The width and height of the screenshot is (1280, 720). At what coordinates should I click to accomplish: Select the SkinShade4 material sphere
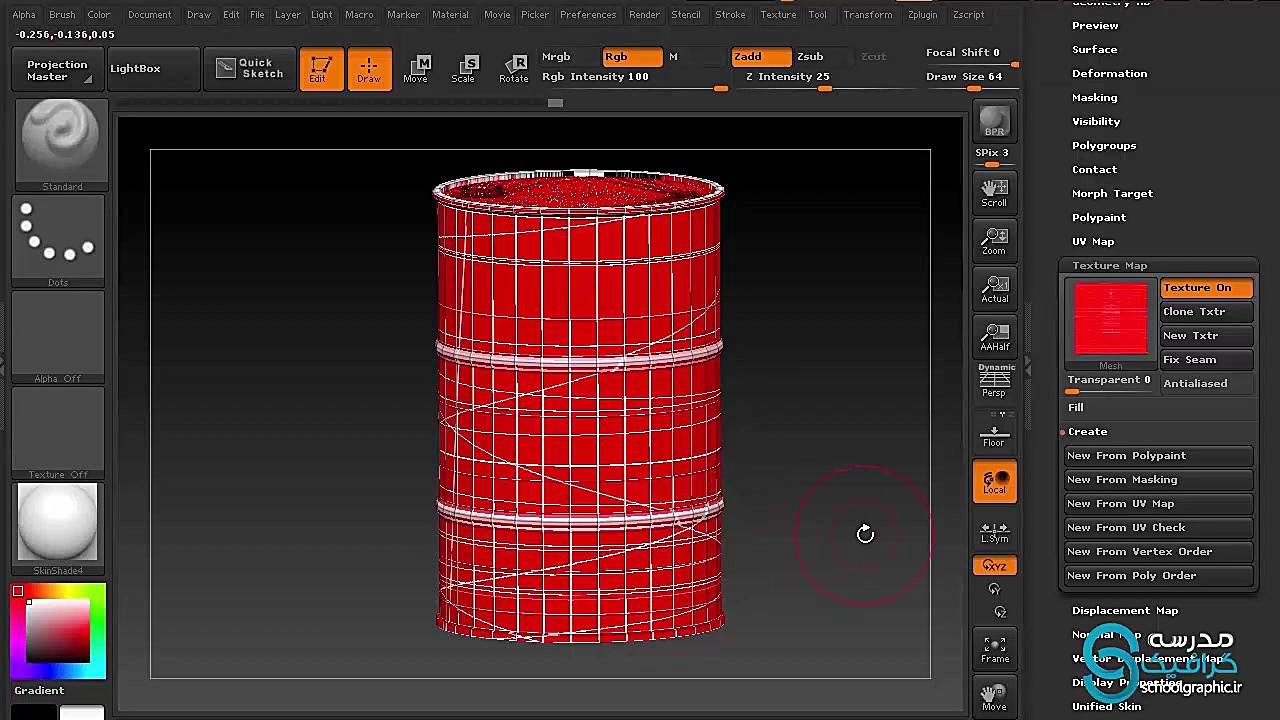pyautogui.click(x=57, y=520)
